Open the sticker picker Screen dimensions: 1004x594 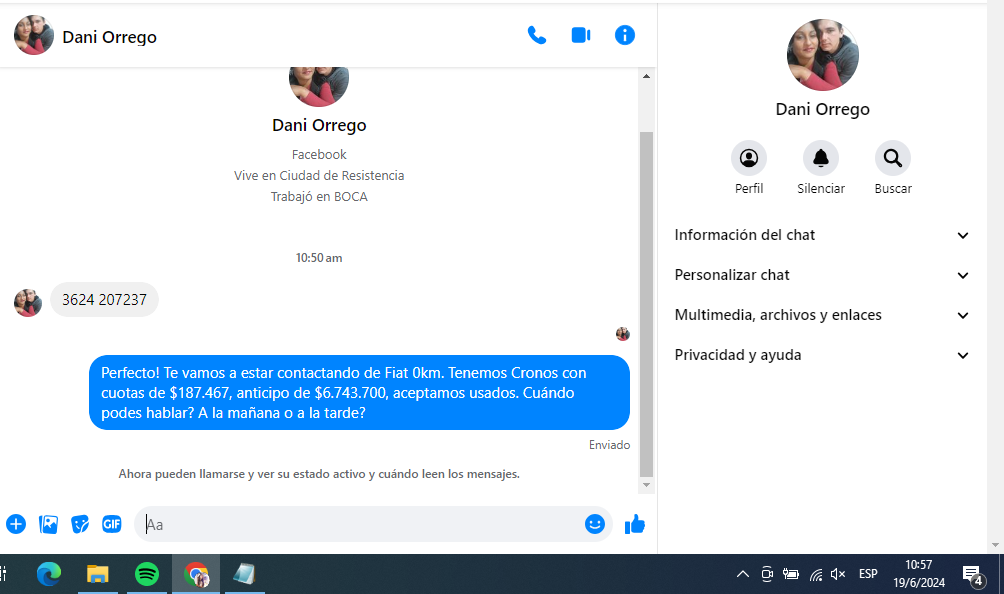pos(80,524)
